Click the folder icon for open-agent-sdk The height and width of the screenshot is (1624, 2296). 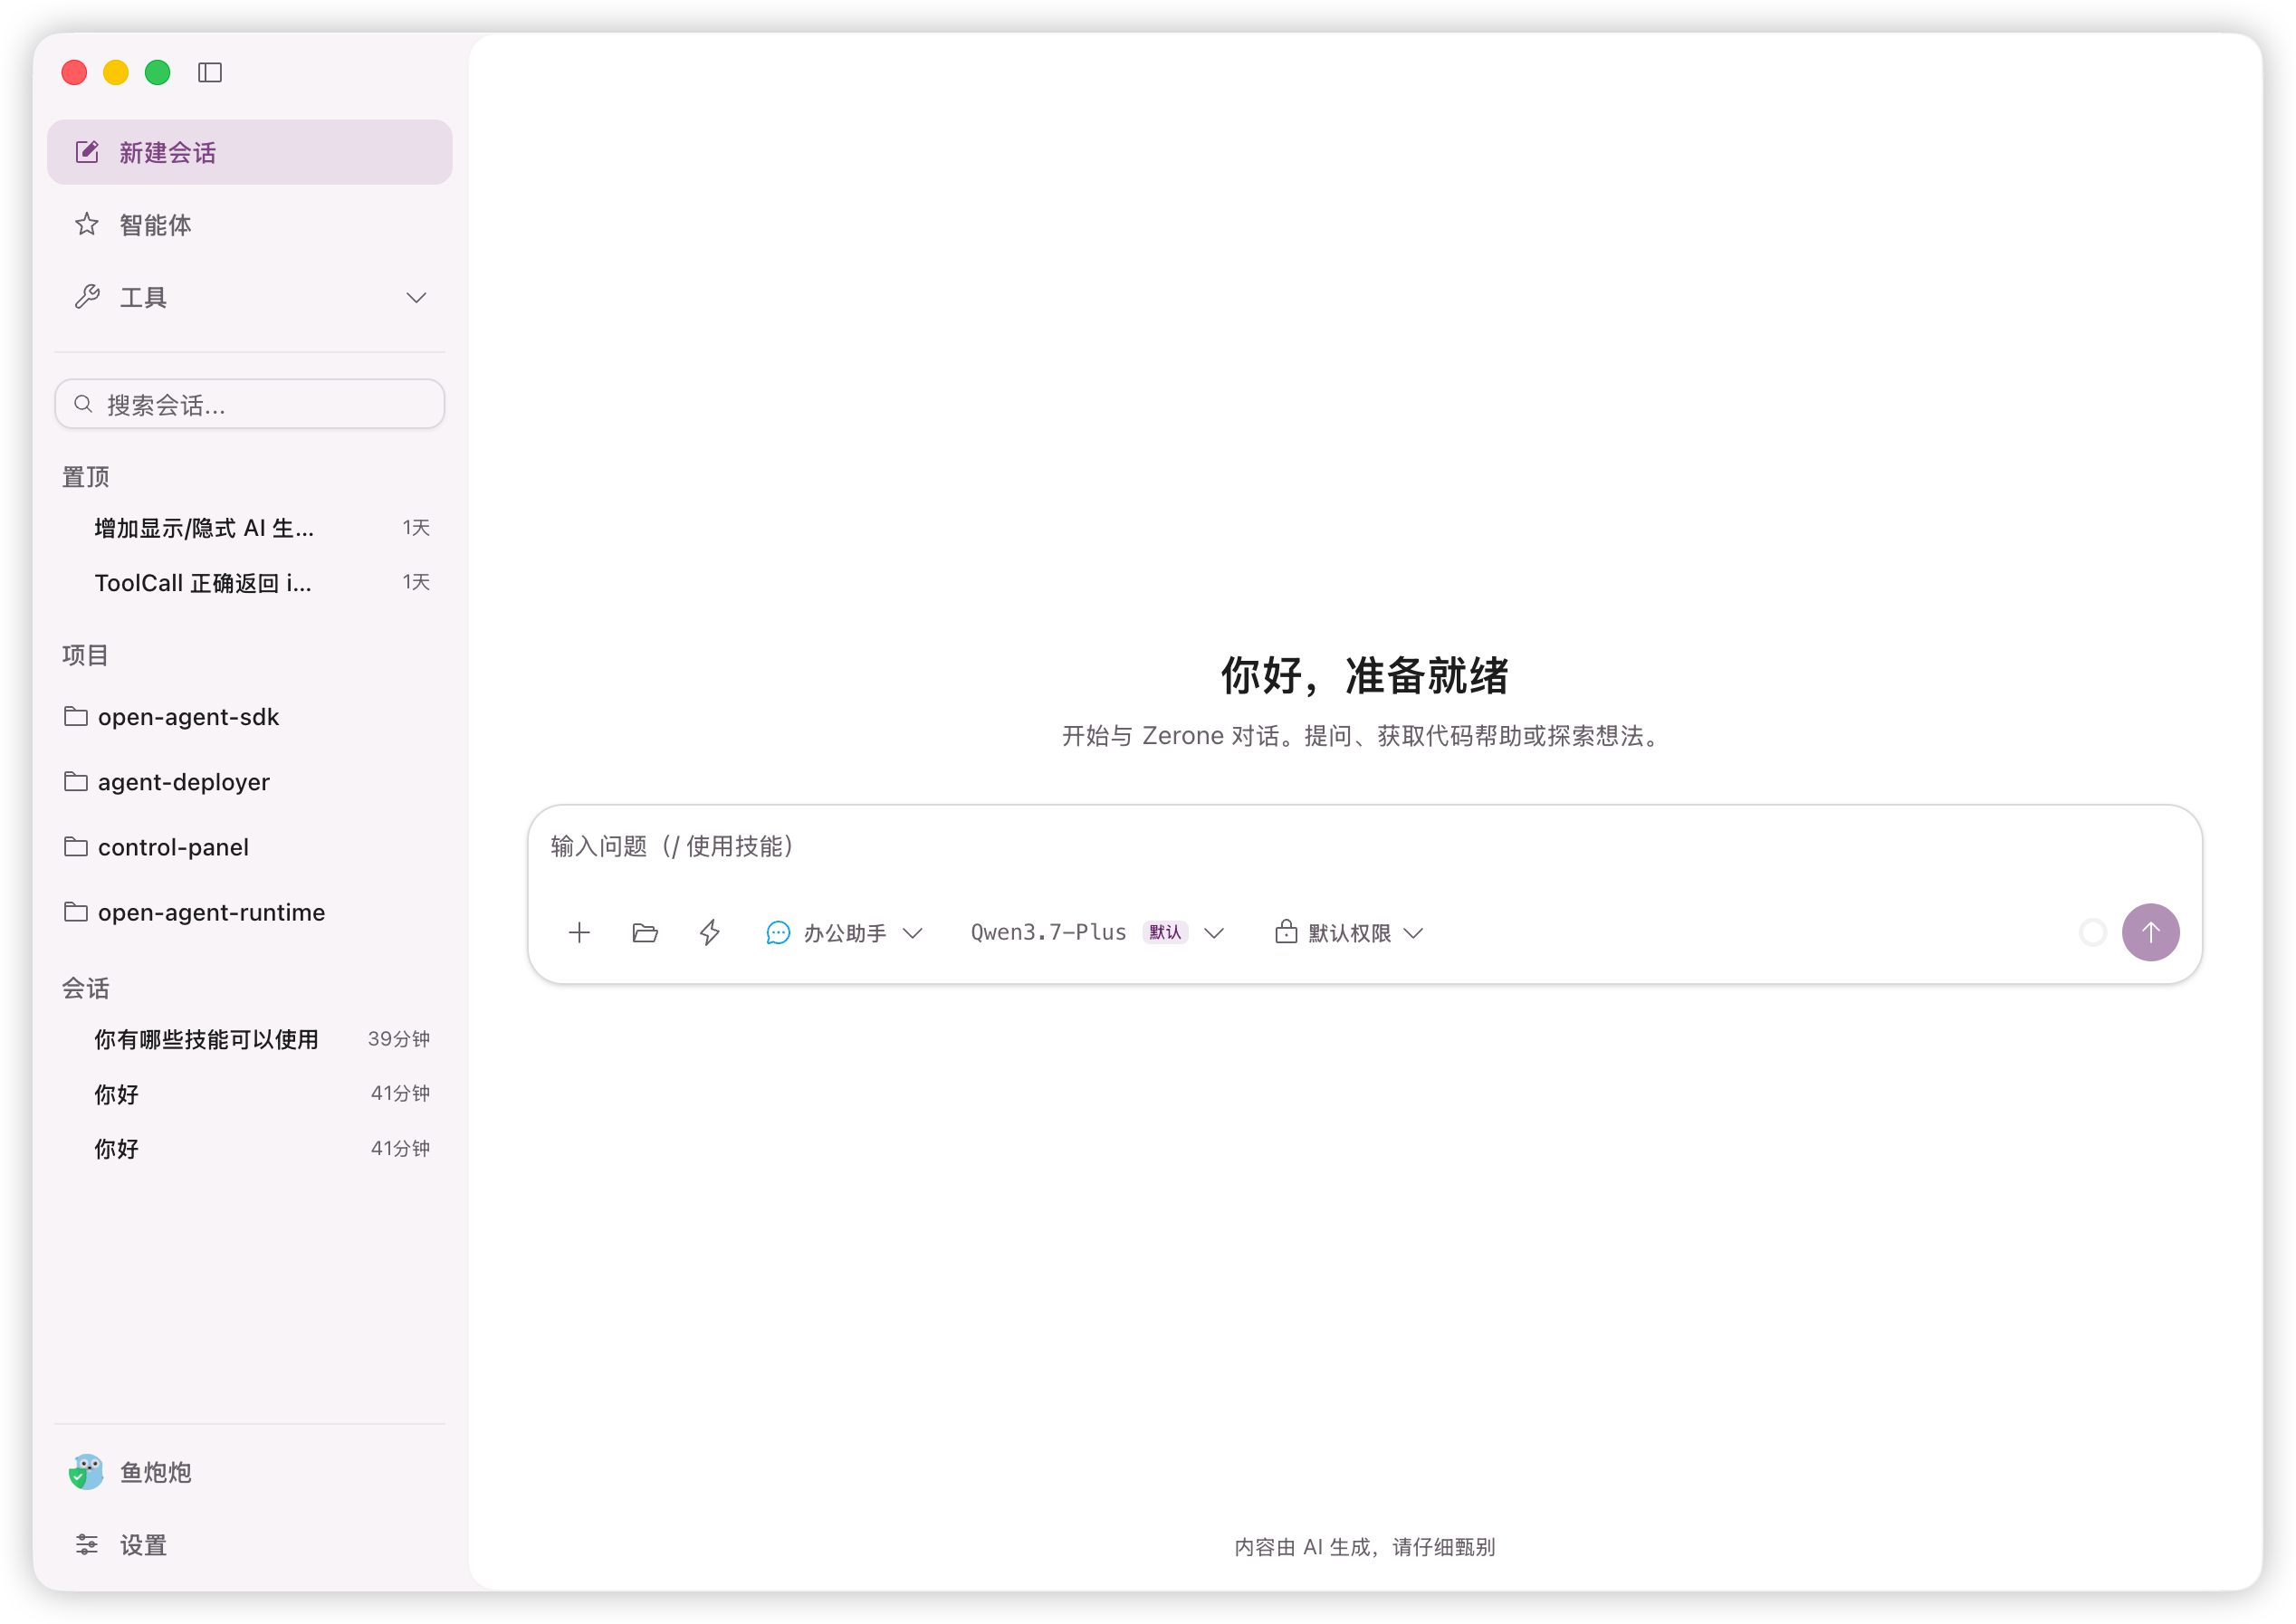[76, 716]
